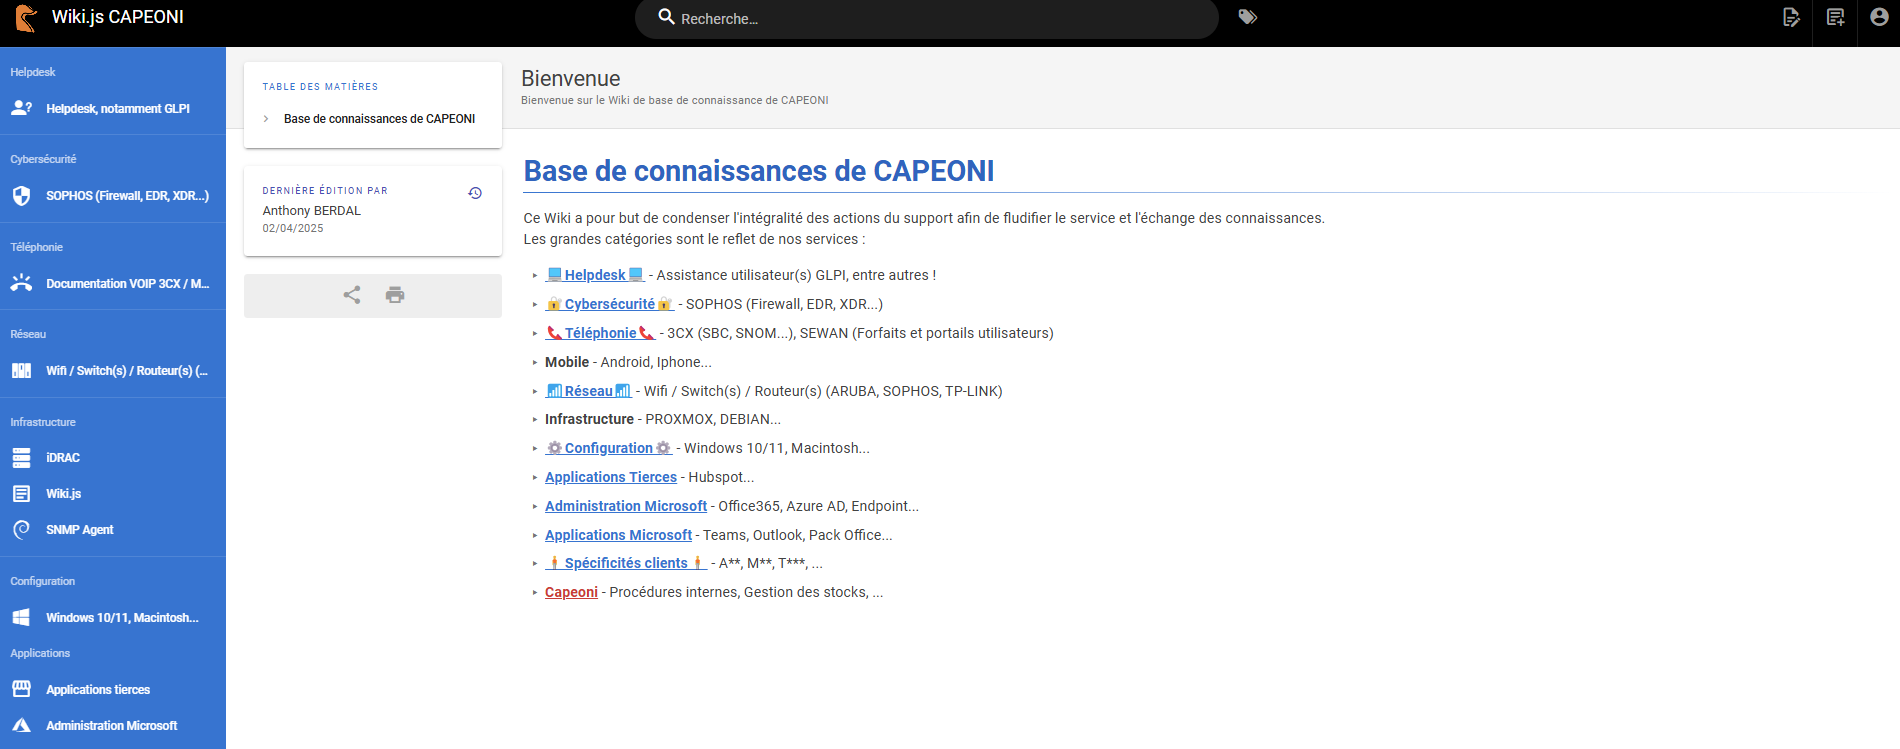Open the Téléphonie link in the page list
The height and width of the screenshot is (749, 1900).
click(601, 333)
